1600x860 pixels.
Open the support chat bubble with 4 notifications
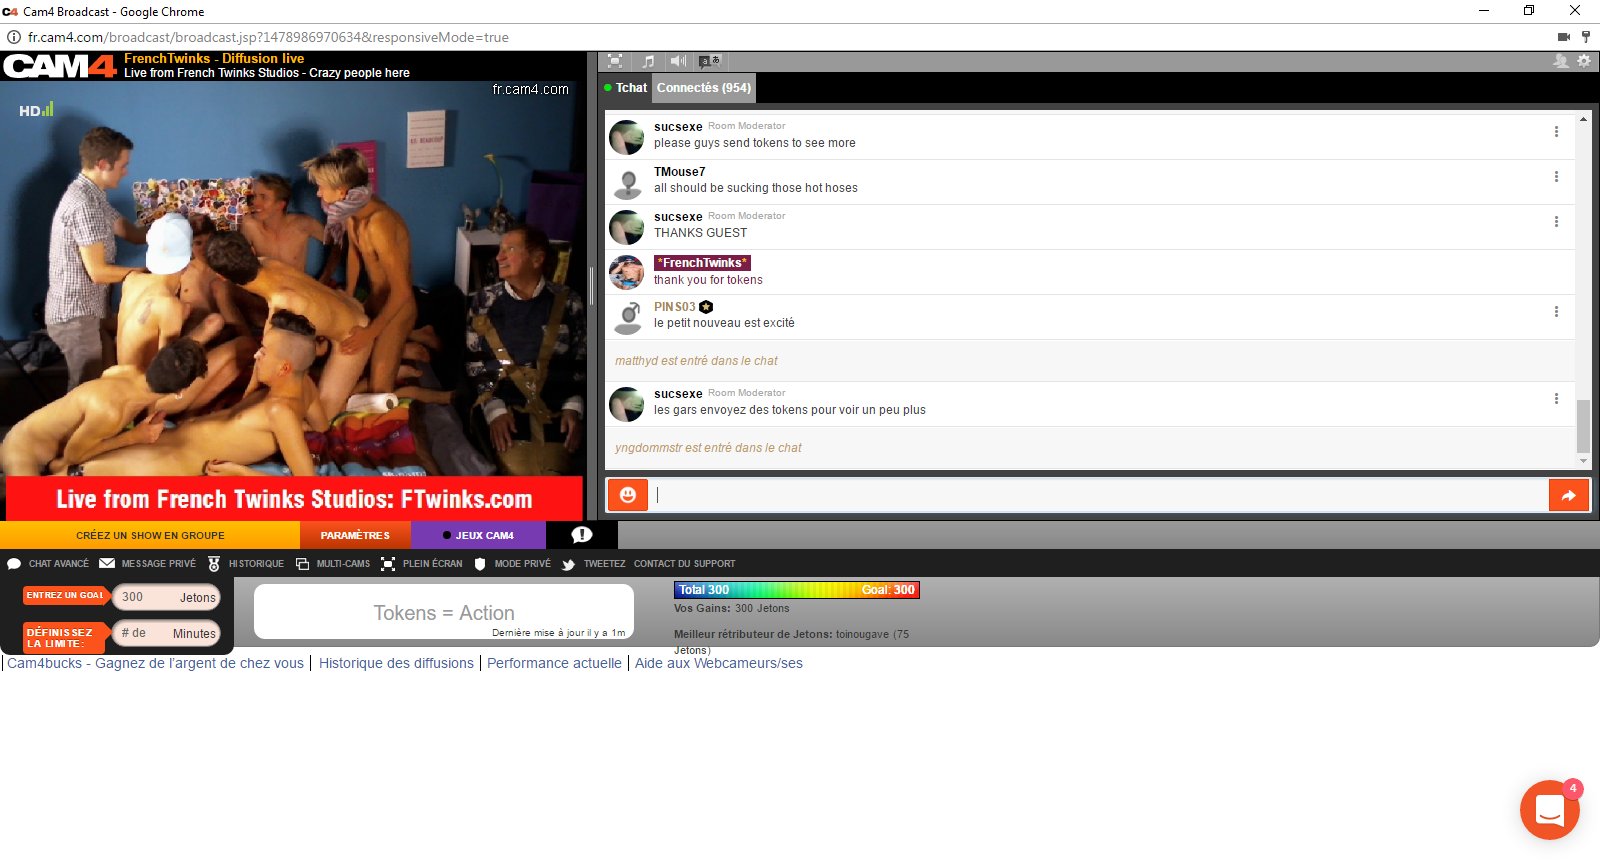tap(1550, 810)
